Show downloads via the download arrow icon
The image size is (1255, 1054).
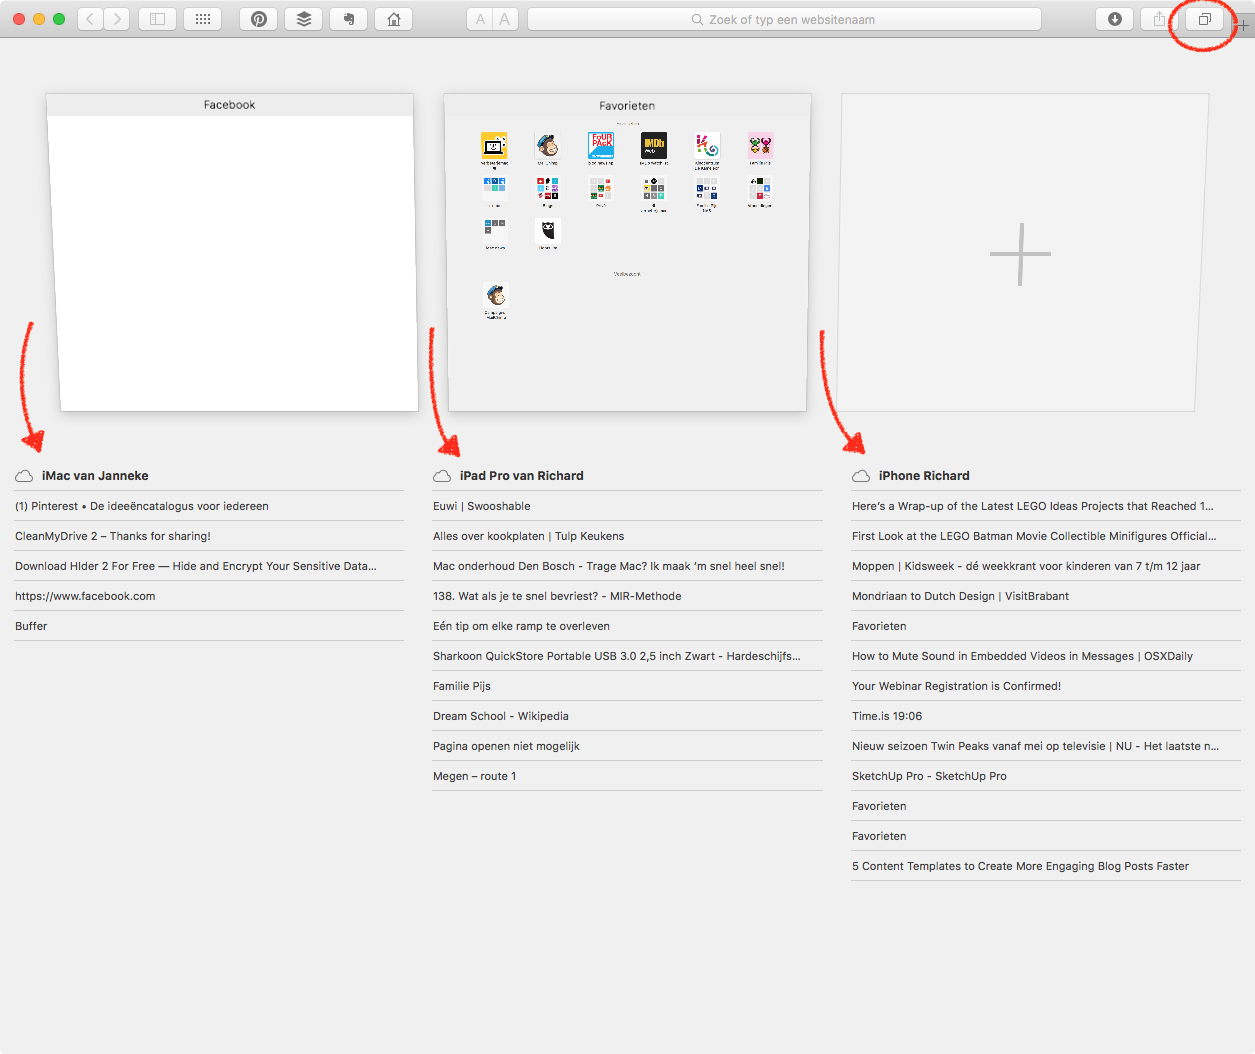point(1114,18)
